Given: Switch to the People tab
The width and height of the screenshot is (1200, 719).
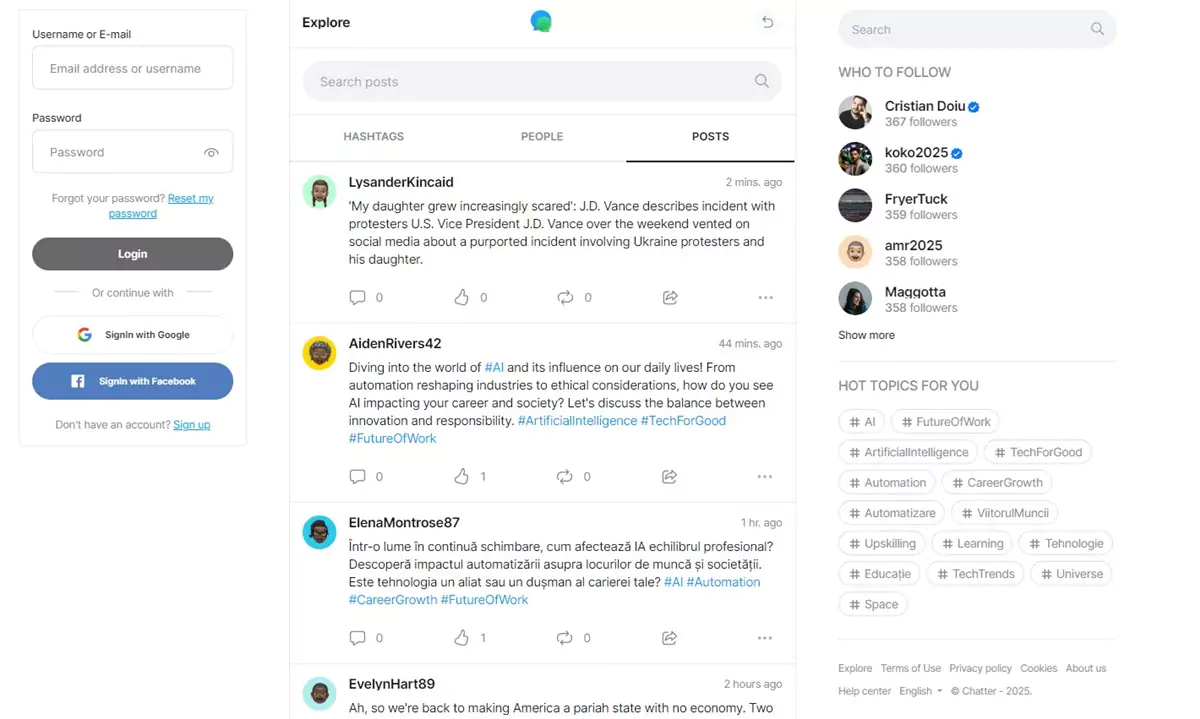Looking at the screenshot, I should (x=542, y=136).
